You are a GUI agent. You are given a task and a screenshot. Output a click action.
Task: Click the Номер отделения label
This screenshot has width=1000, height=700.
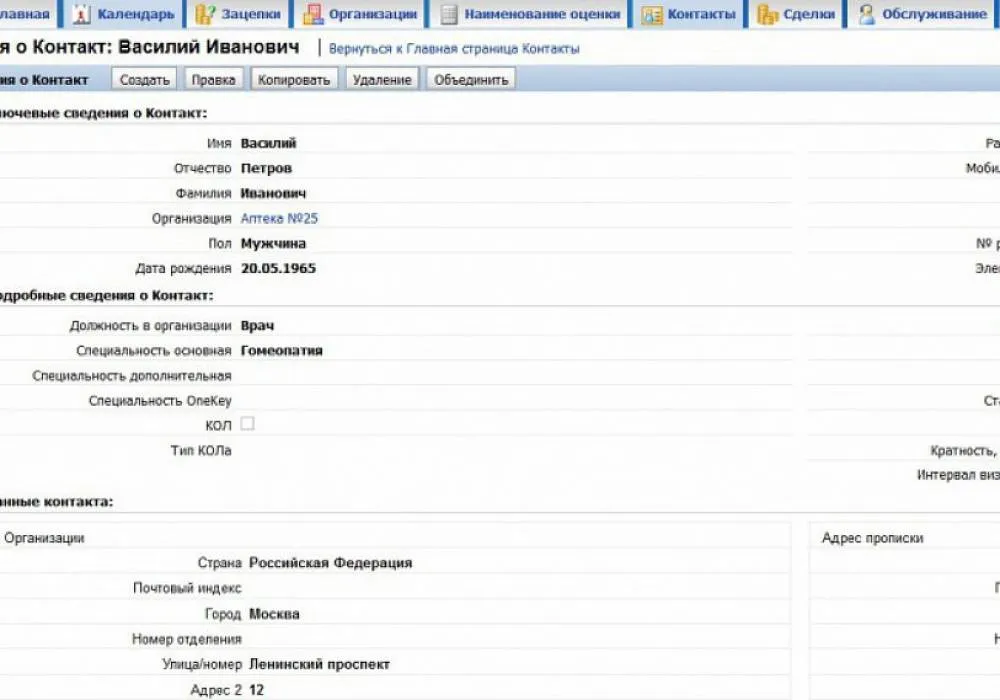coord(187,639)
